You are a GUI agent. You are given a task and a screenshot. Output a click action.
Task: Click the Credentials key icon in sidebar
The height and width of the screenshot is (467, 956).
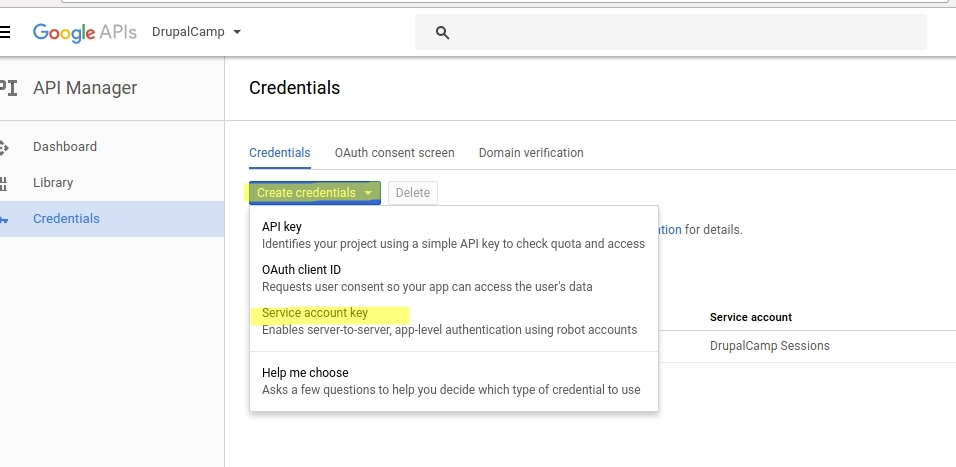coord(4,219)
